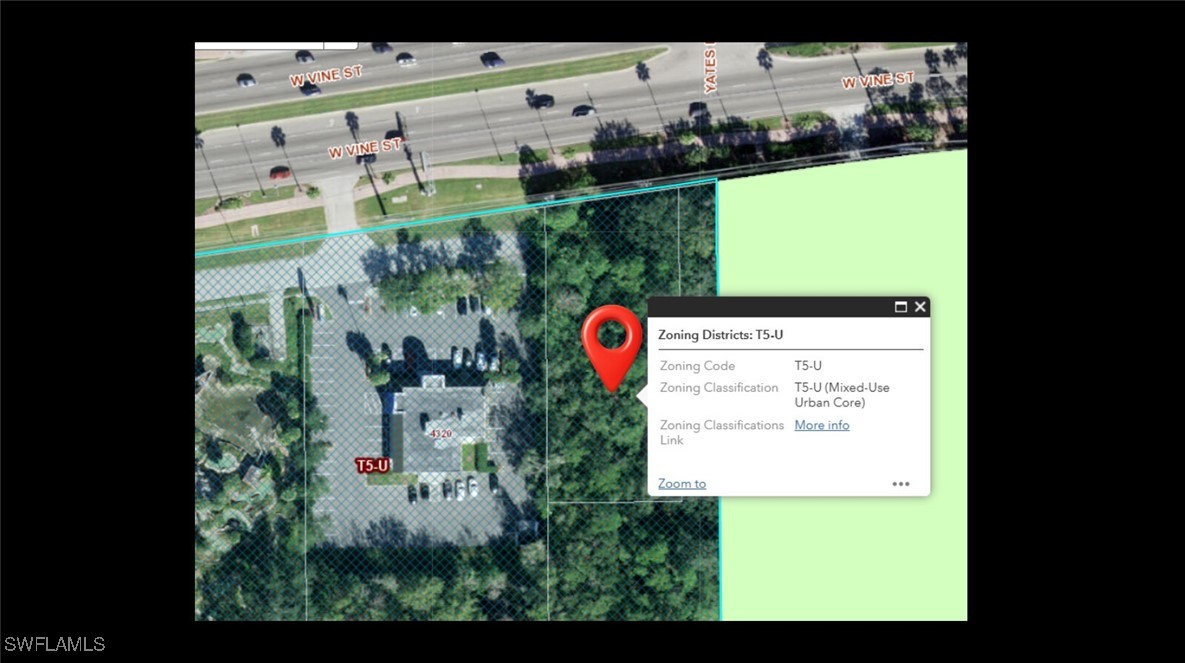Close the Zoning Districts popup

pos(920,307)
